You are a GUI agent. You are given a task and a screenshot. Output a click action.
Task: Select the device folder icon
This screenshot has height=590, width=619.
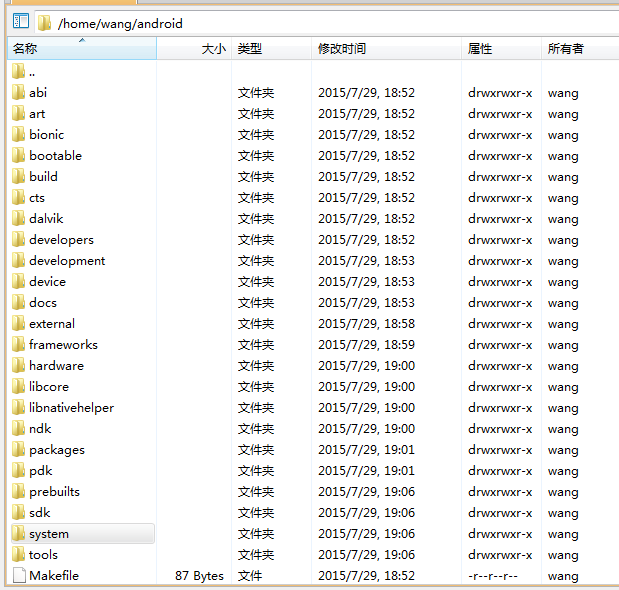click(19, 281)
